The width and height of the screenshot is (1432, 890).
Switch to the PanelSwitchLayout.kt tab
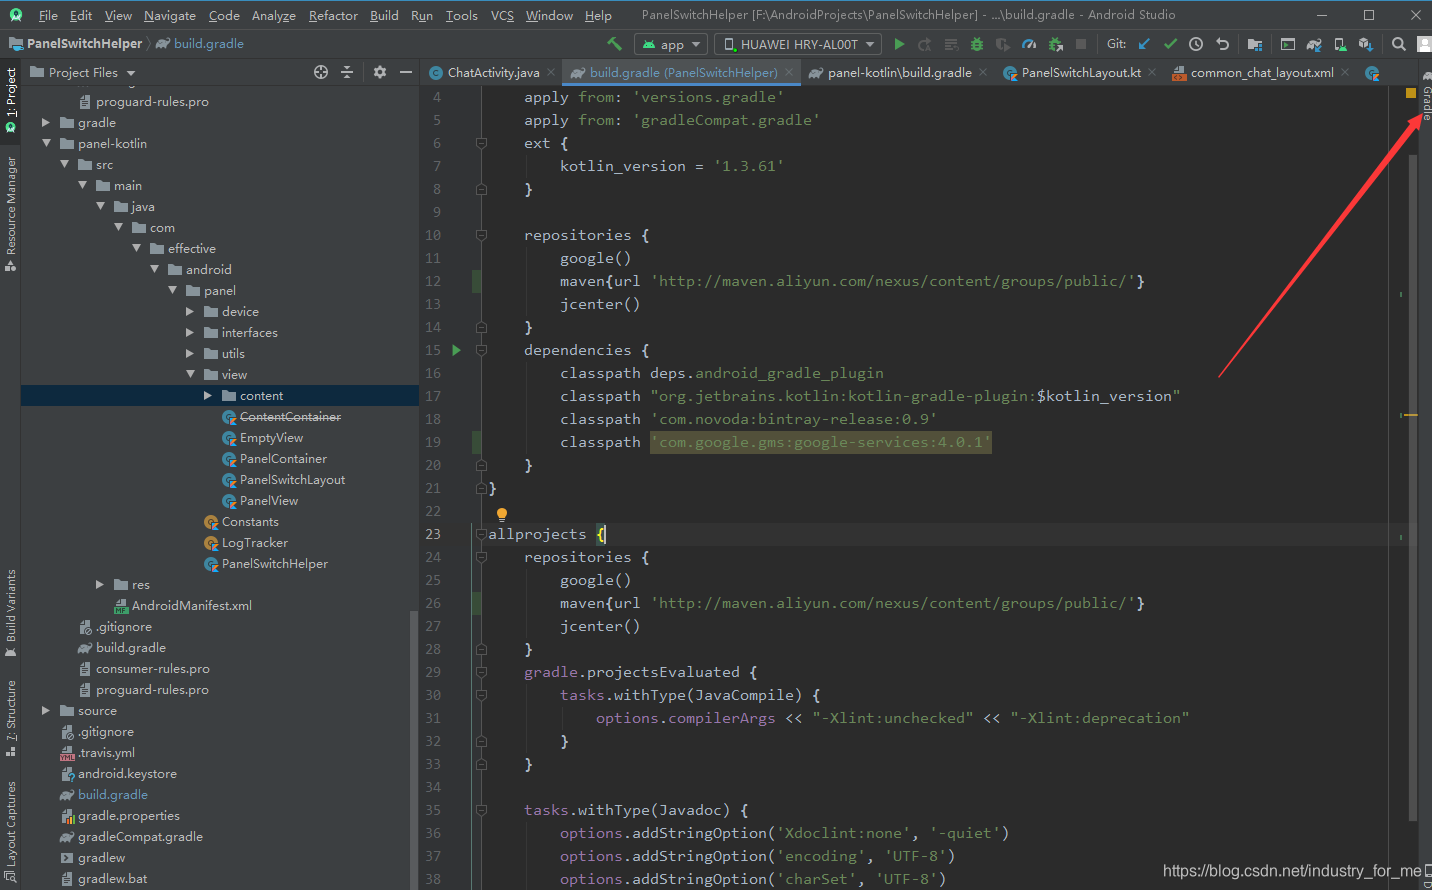1080,72
